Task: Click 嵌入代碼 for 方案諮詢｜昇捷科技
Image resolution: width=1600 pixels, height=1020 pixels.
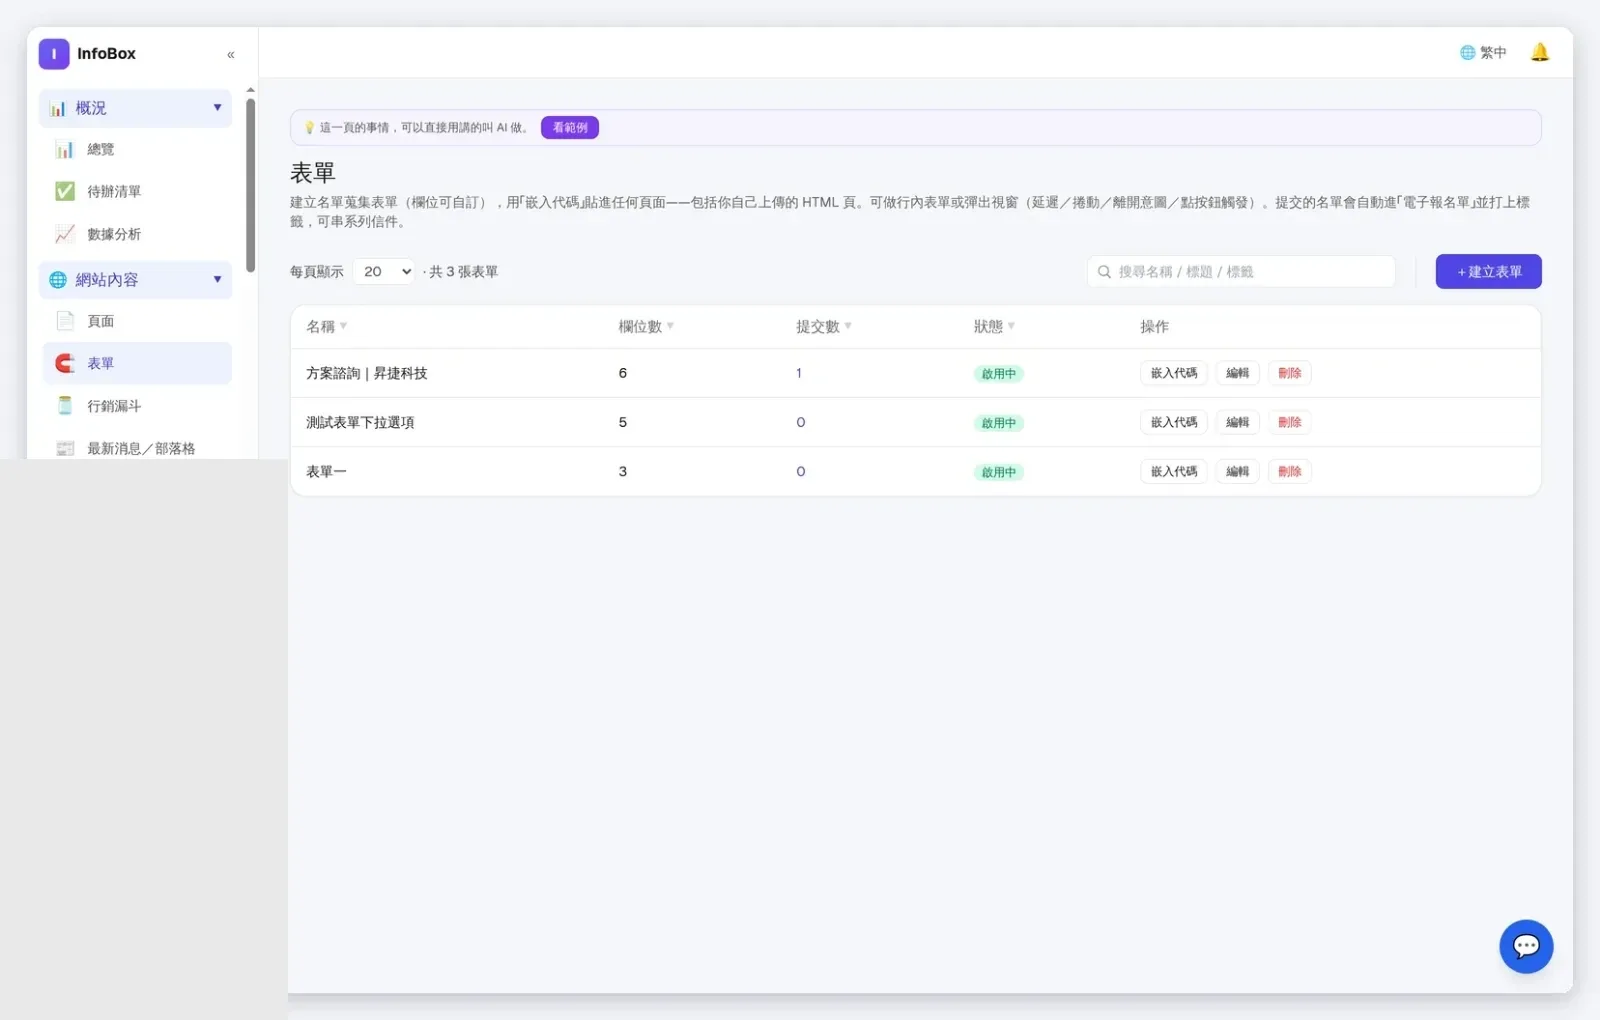Action: tap(1174, 373)
